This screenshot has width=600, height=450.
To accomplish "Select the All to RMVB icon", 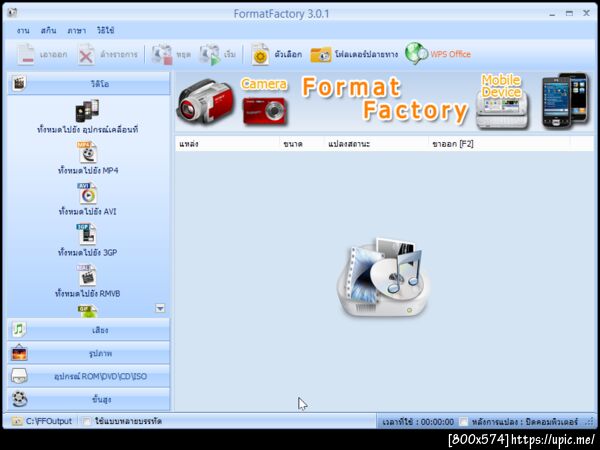I will [86, 275].
